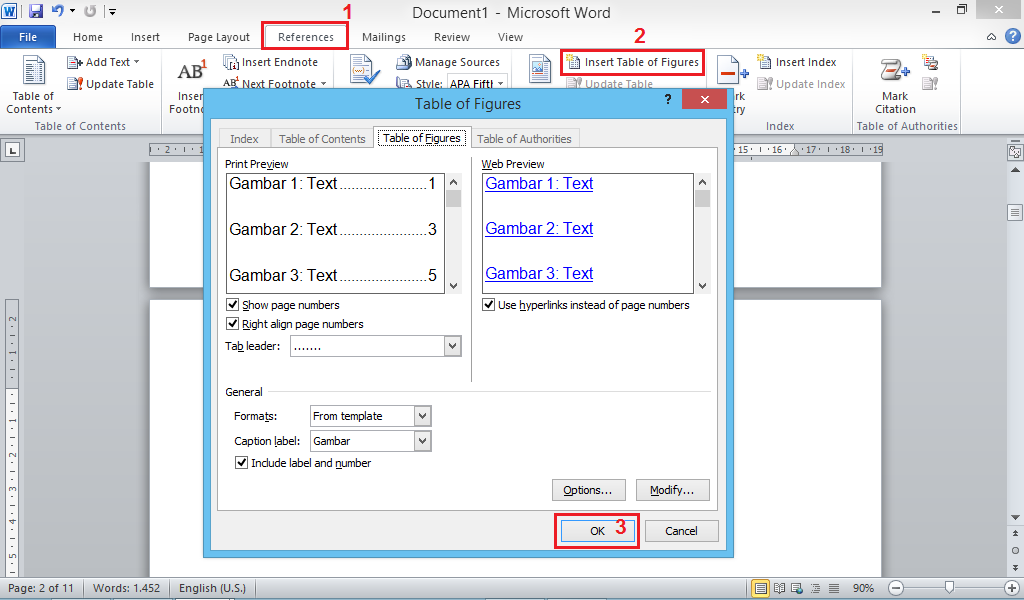Change the Caption label dropdown
The width and height of the screenshot is (1024, 600).
pos(421,440)
